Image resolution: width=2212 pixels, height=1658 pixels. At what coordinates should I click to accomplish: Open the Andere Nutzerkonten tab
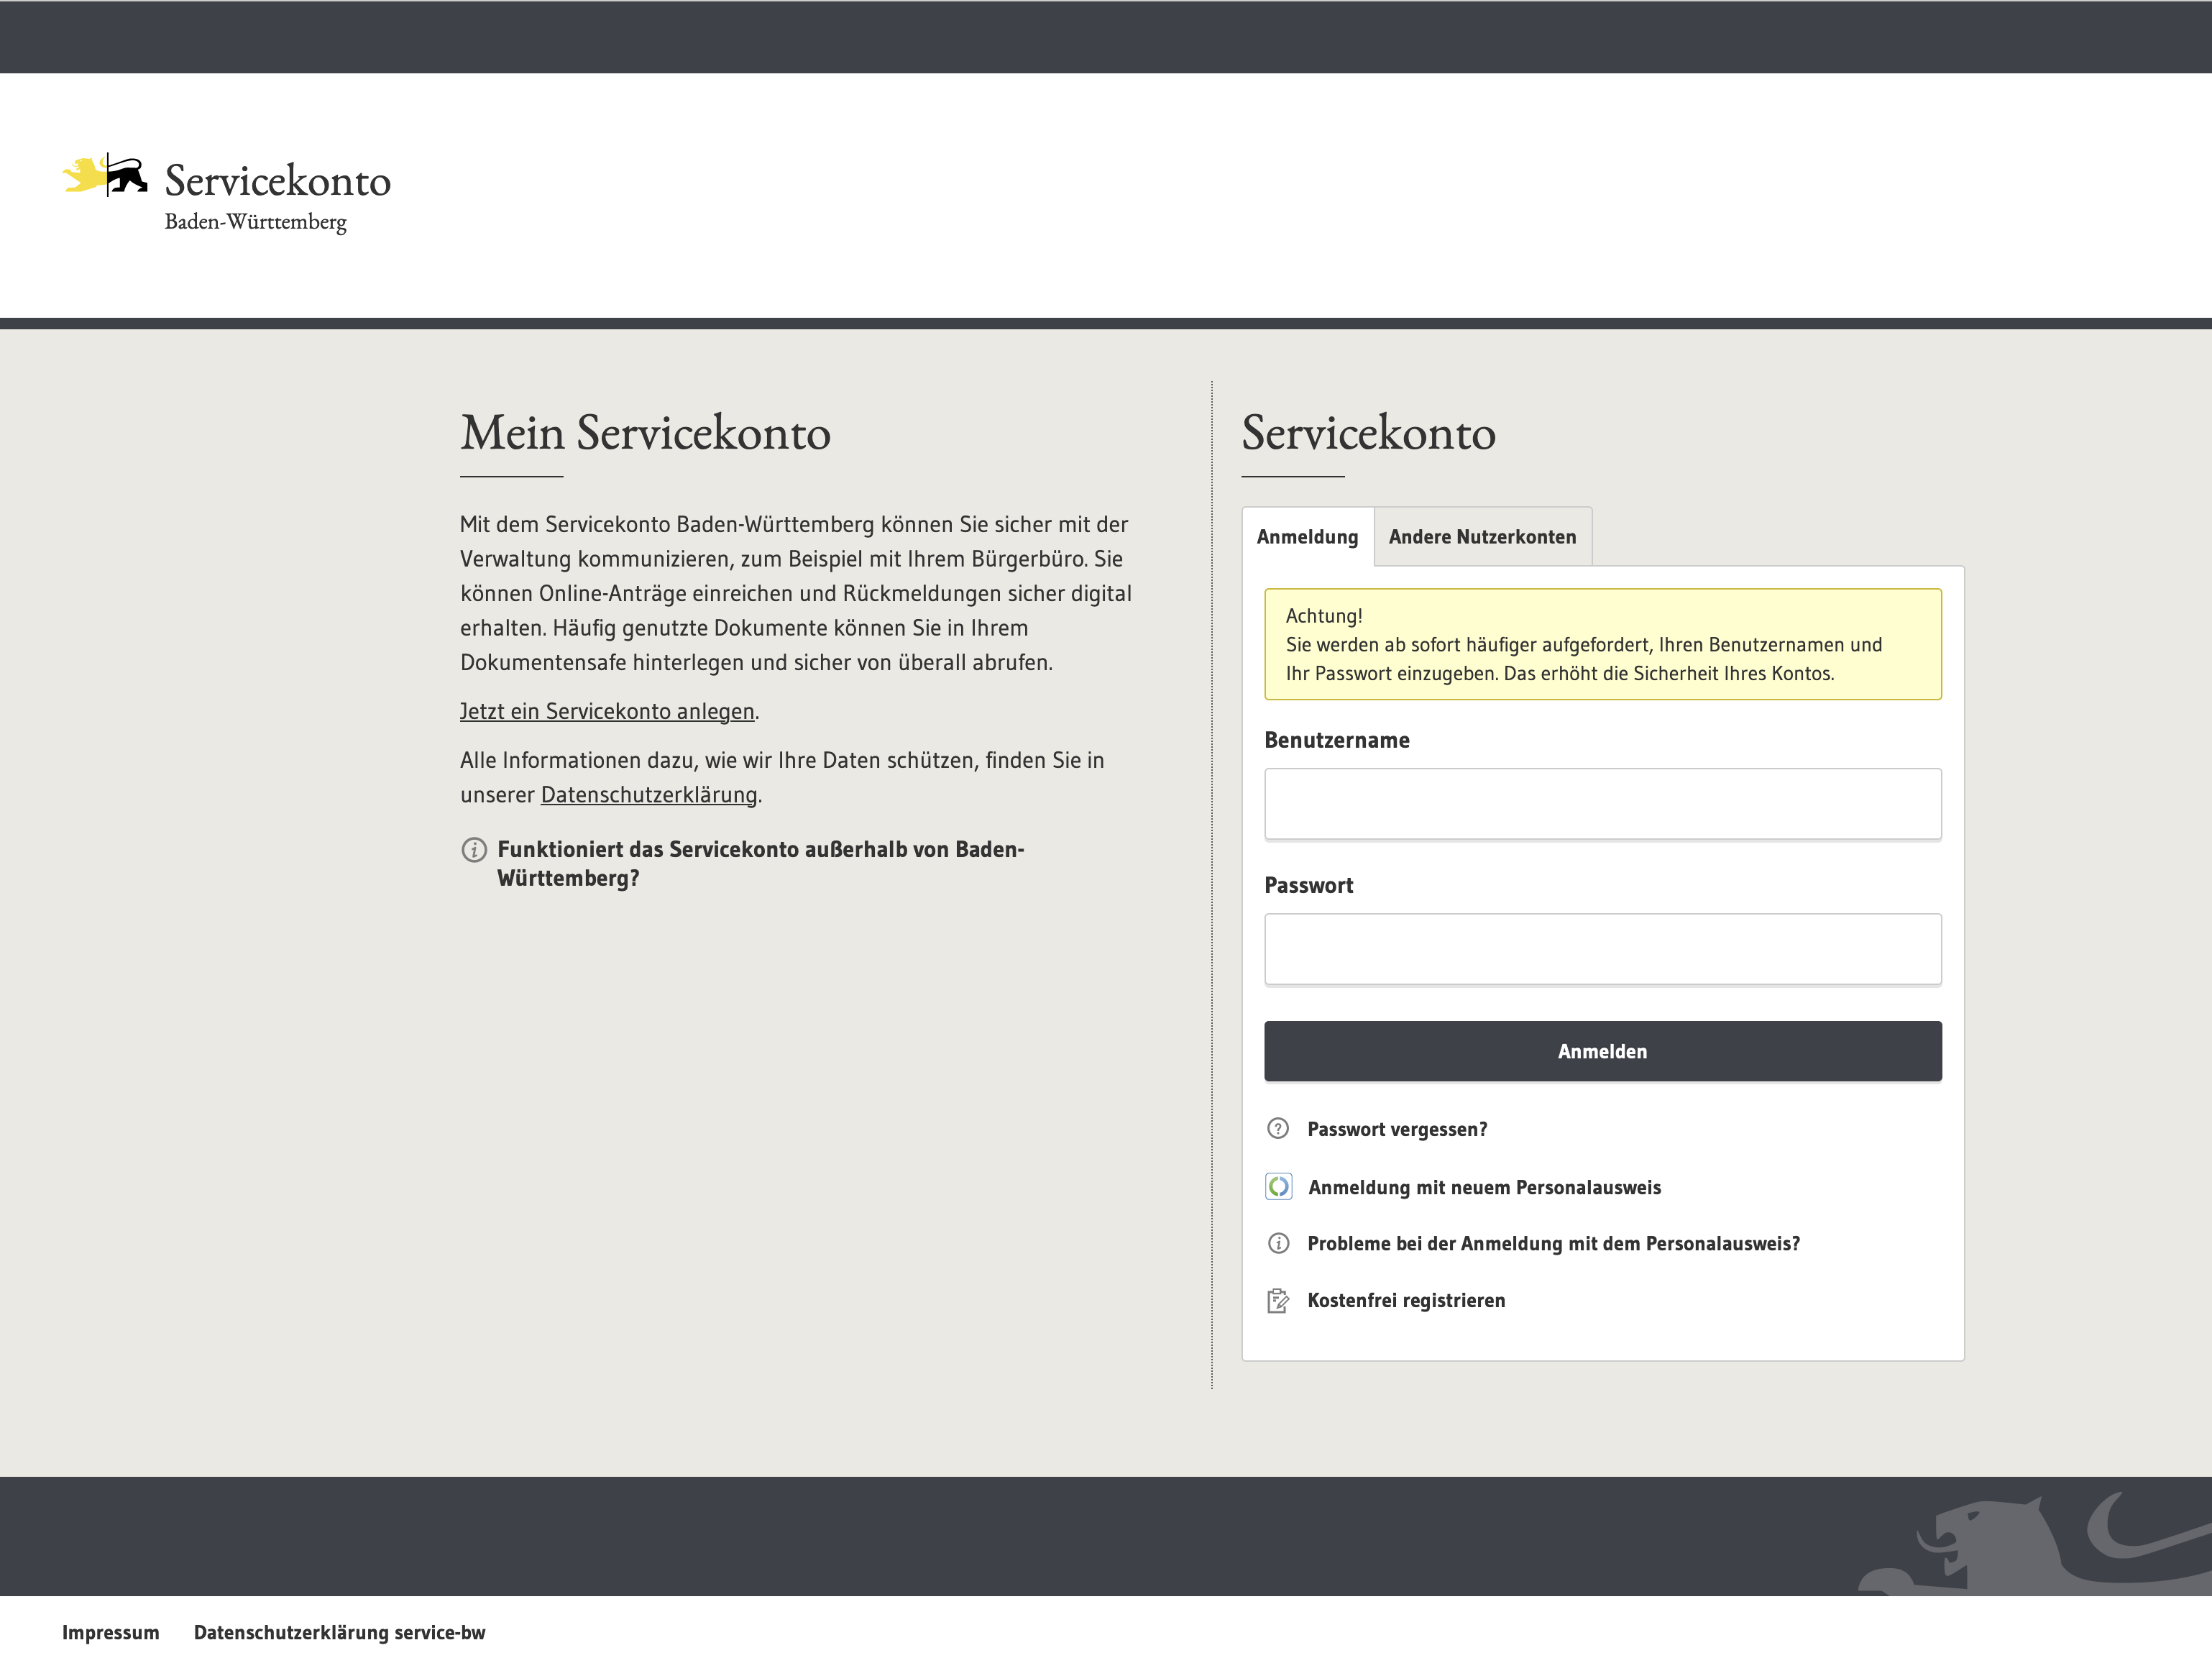click(x=1483, y=537)
